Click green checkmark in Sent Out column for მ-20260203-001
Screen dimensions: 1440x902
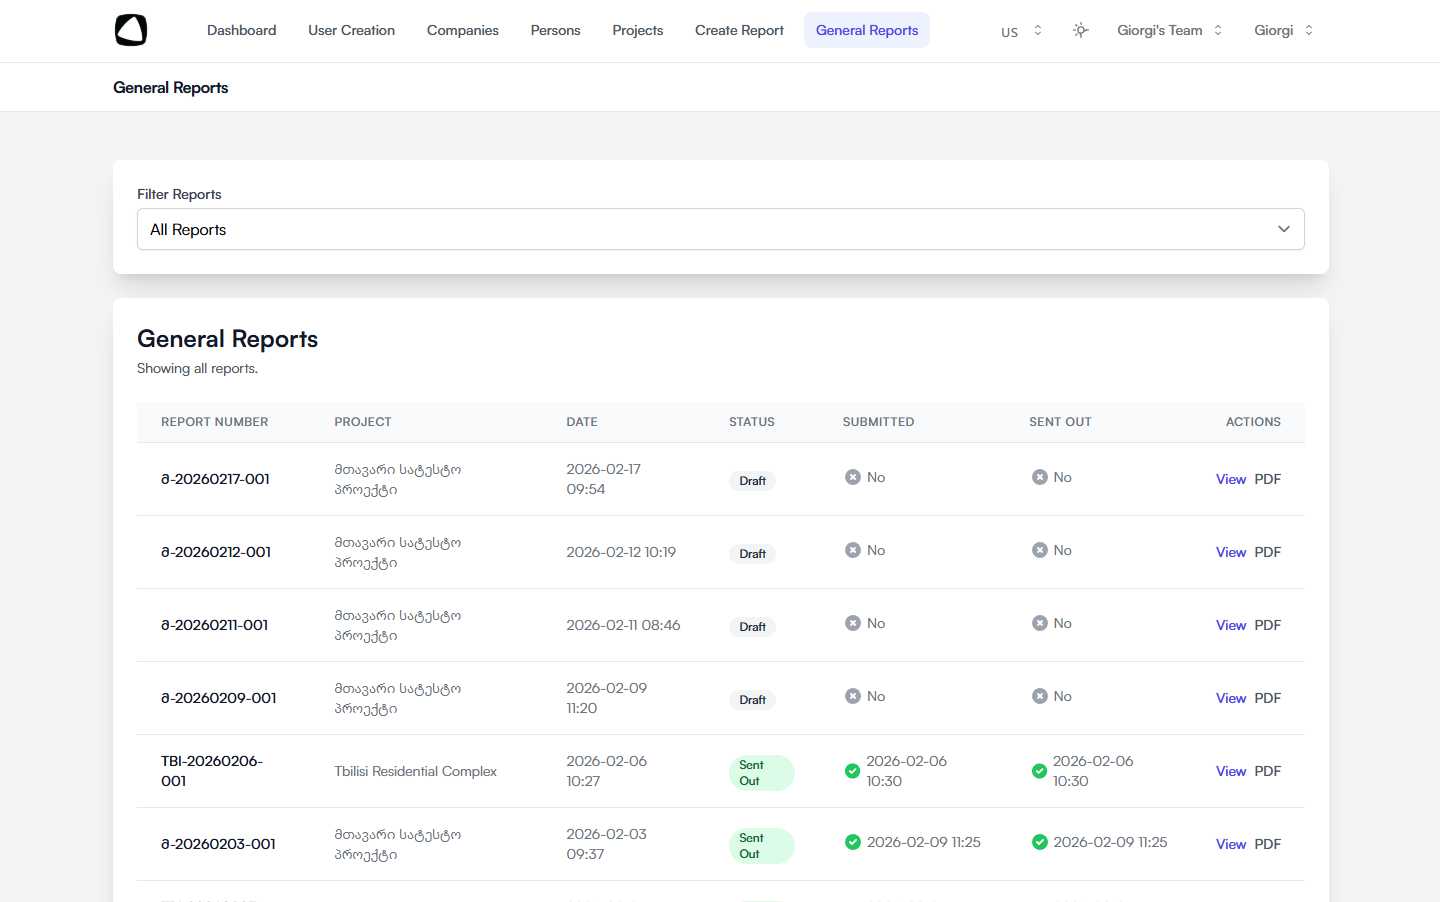(1039, 842)
